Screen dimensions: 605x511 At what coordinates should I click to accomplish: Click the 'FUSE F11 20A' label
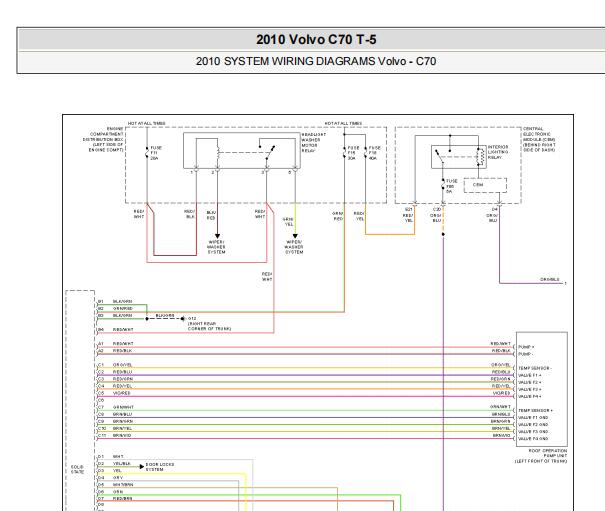point(156,153)
